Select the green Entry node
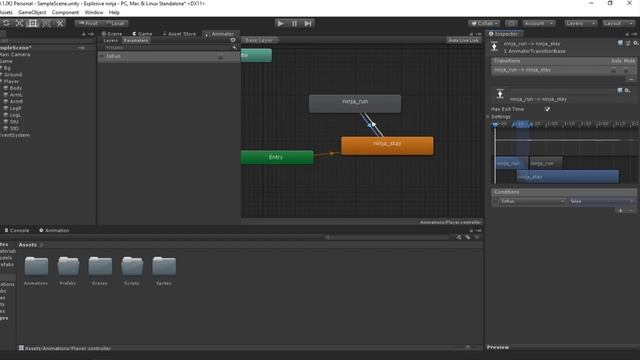The image size is (640, 360). [277, 157]
